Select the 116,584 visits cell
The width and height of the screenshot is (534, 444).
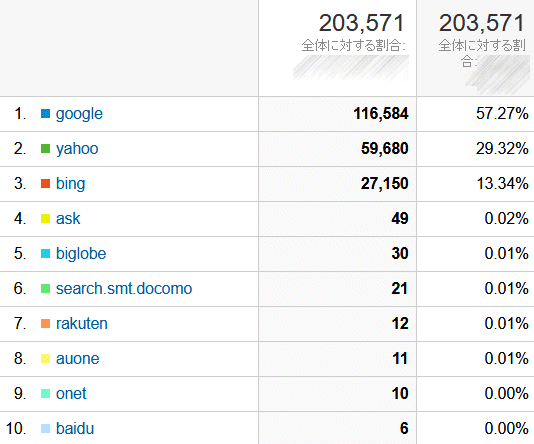(337, 114)
